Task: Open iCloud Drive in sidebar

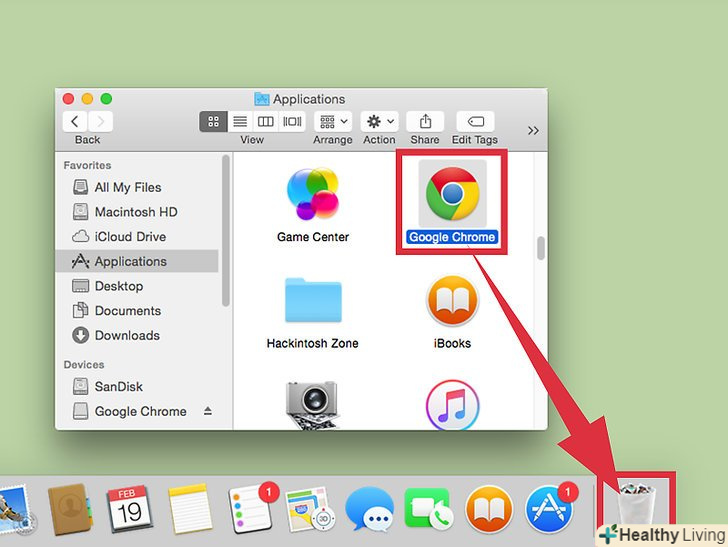Action: click(137, 236)
